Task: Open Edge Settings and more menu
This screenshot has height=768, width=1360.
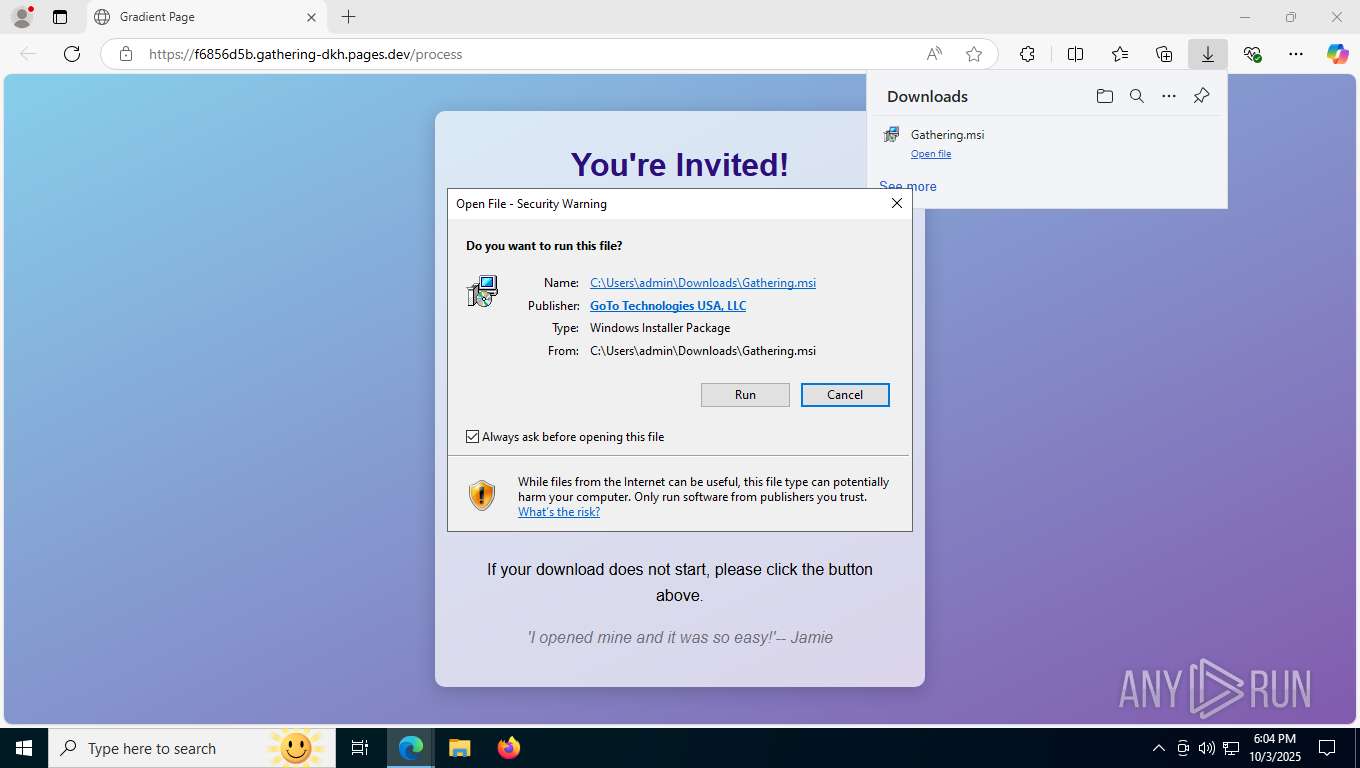Action: pos(1296,54)
